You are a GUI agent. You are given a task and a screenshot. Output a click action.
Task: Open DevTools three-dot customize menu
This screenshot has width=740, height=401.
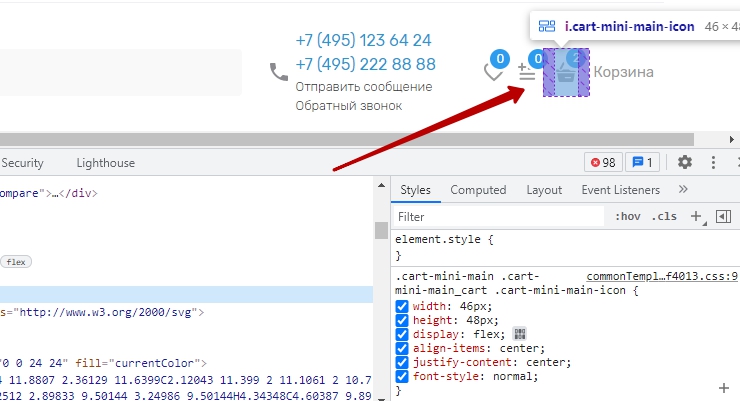(713, 162)
